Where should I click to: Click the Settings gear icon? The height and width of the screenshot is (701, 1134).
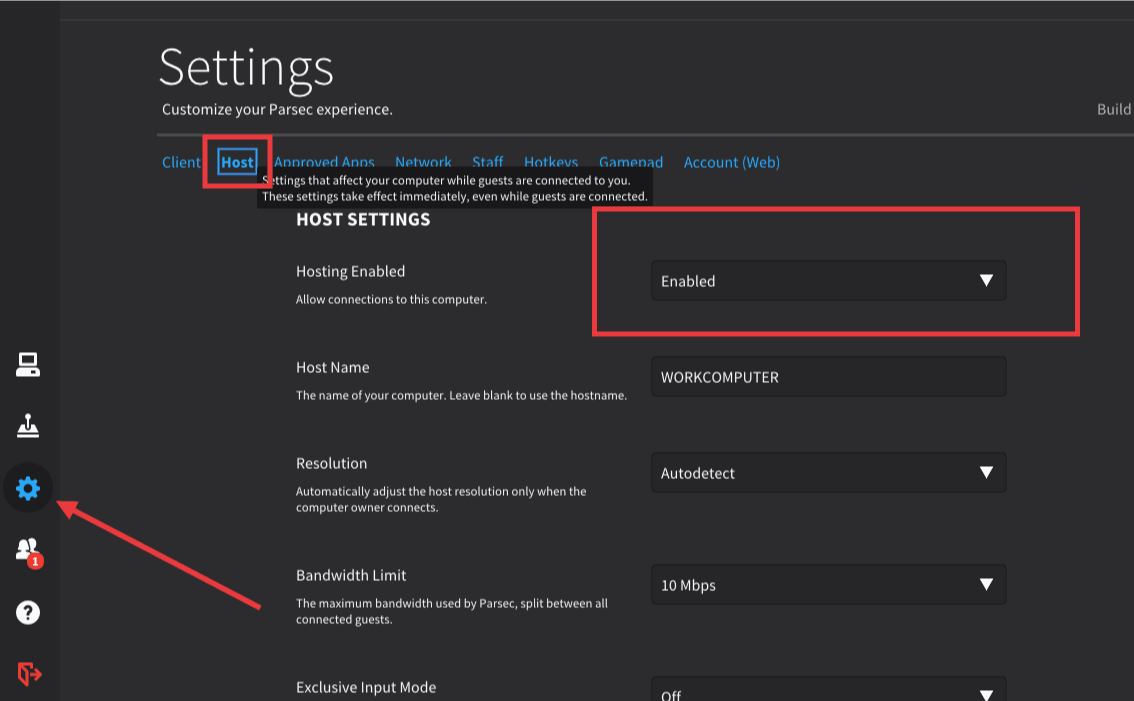(x=28, y=488)
